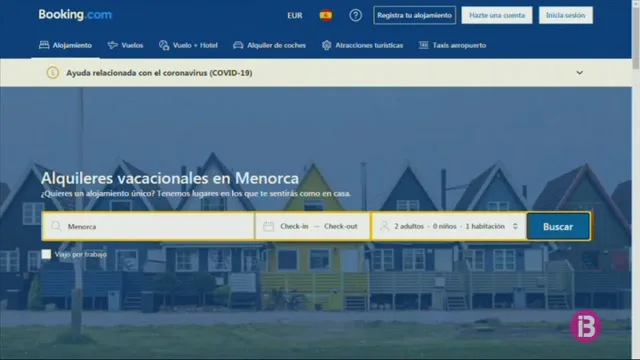Expand the COVID-19 help banner chevron
The height and width of the screenshot is (360, 640).
tap(580, 73)
